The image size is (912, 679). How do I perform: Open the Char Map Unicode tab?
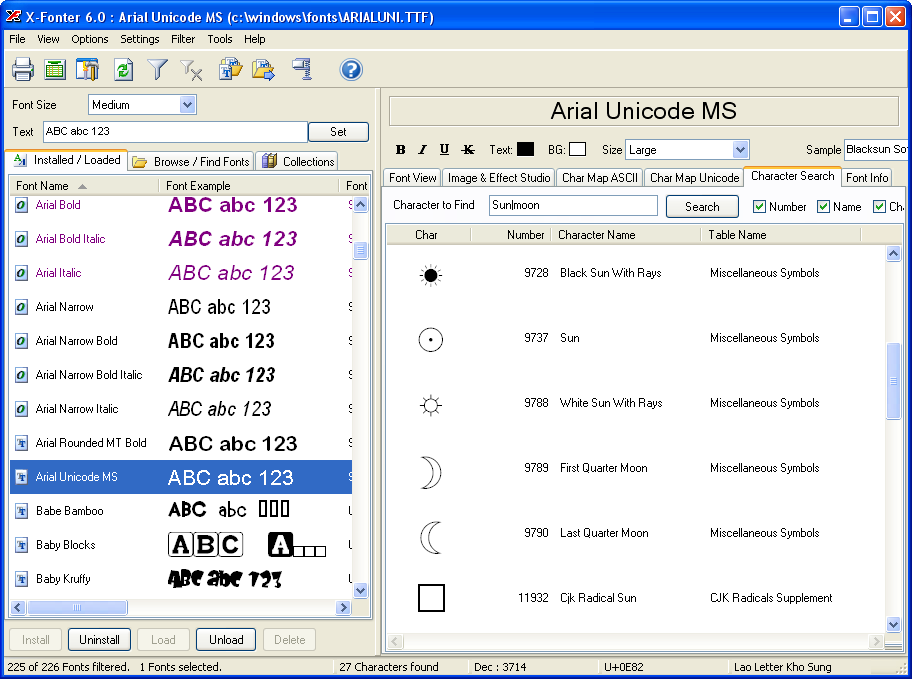[x=694, y=177]
